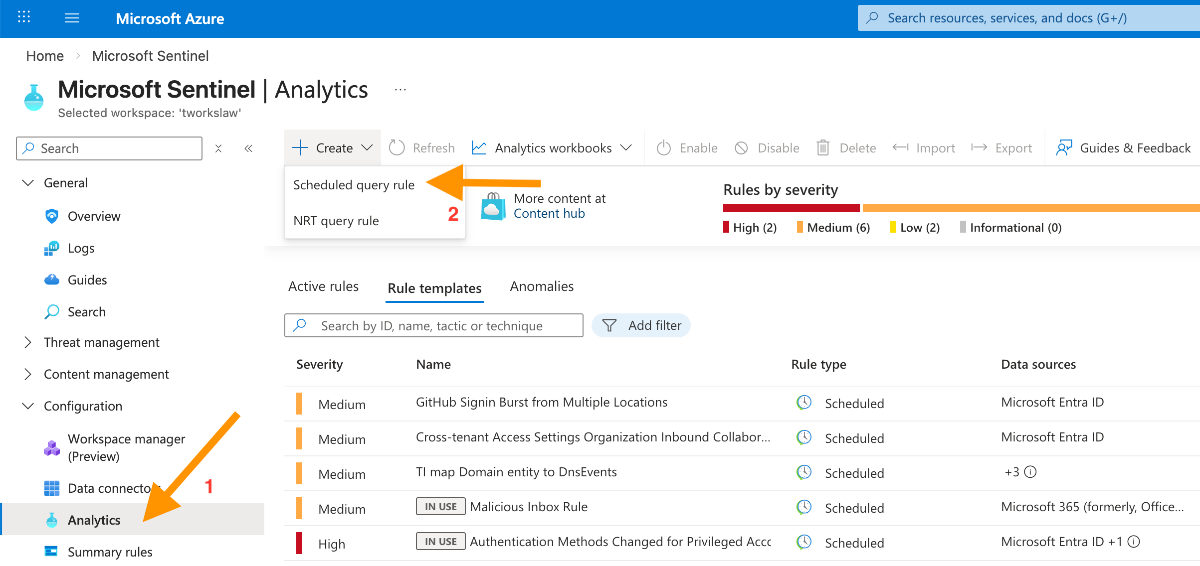Click the Enable toolbar button
1200x566 pixels.
[687, 148]
